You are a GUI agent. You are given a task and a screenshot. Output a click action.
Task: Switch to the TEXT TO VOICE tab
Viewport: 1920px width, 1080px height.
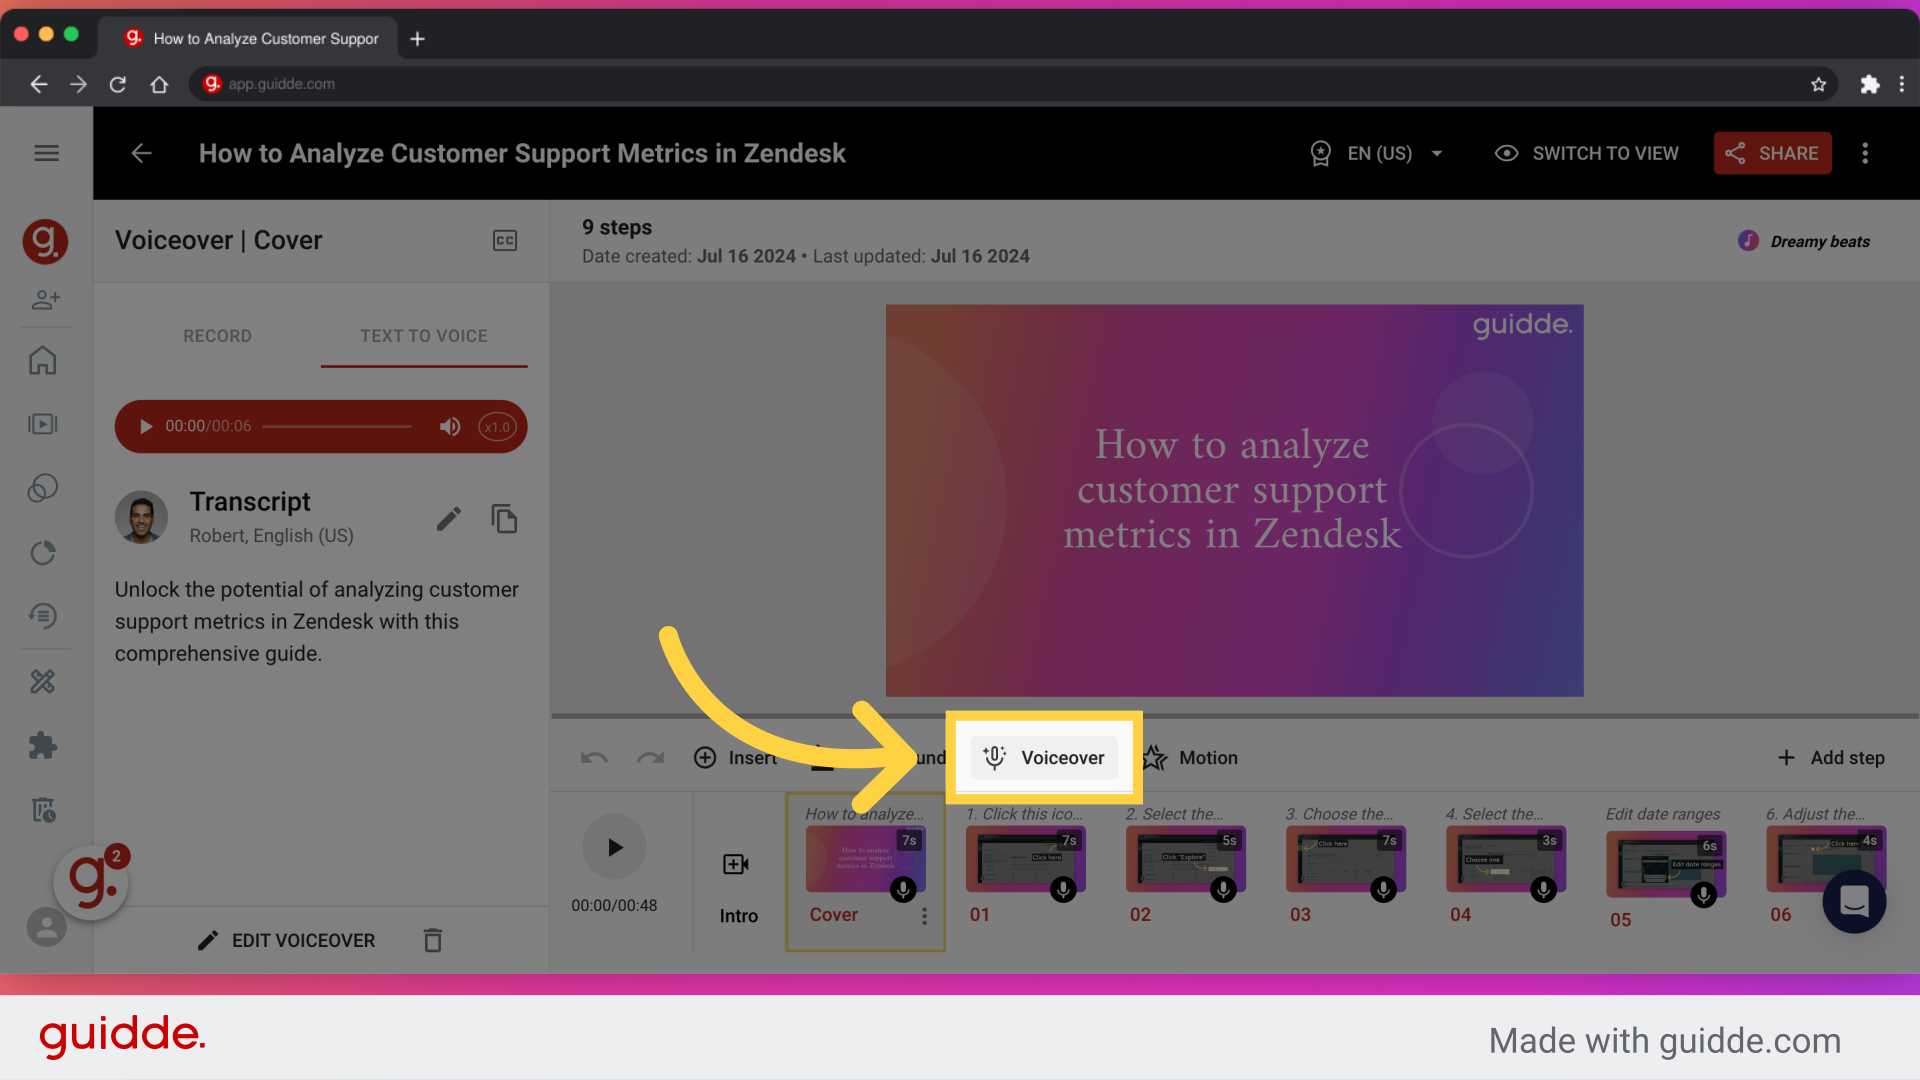[x=424, y=336]
